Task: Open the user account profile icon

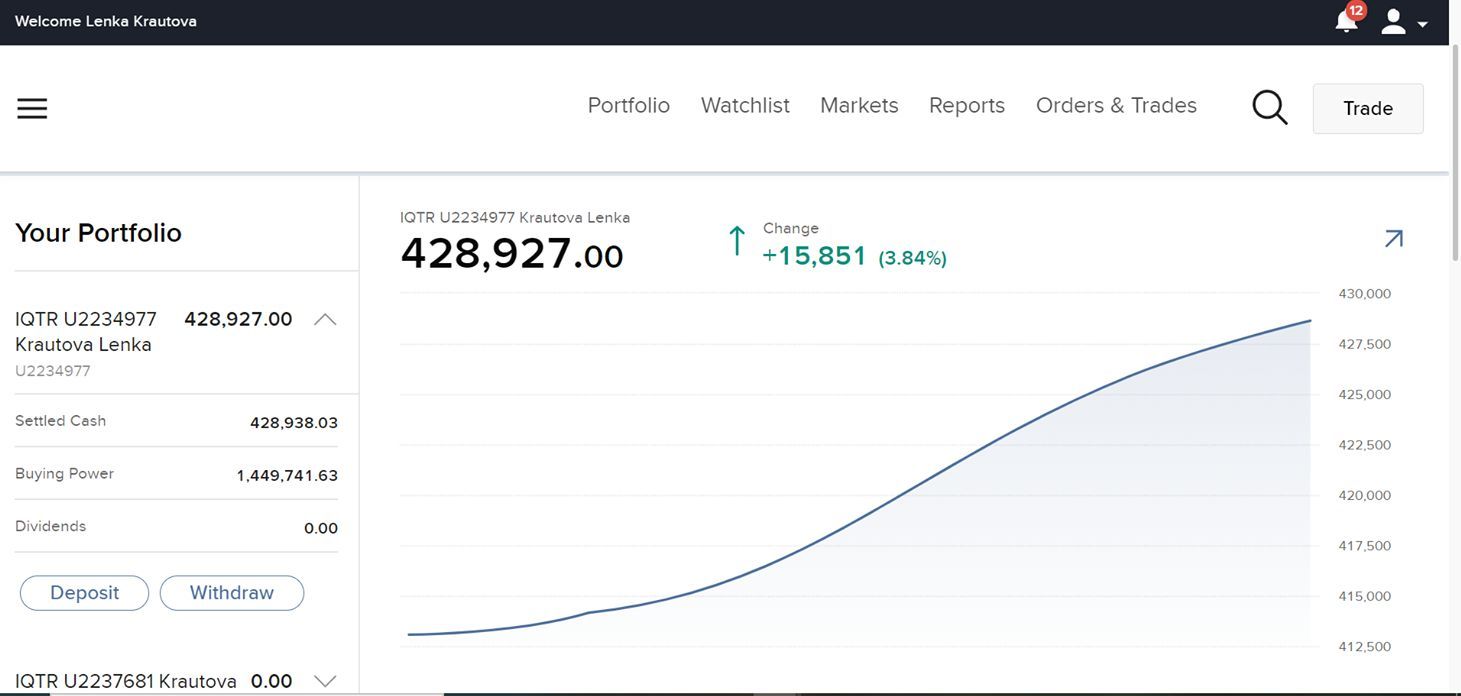Action: click(x=1393, y=21)
